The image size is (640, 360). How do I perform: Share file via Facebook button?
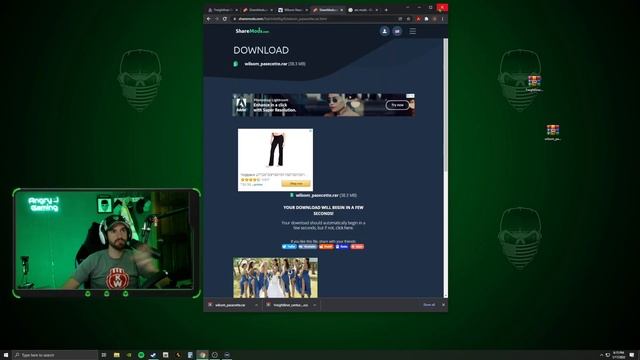[x=308, y=247]
